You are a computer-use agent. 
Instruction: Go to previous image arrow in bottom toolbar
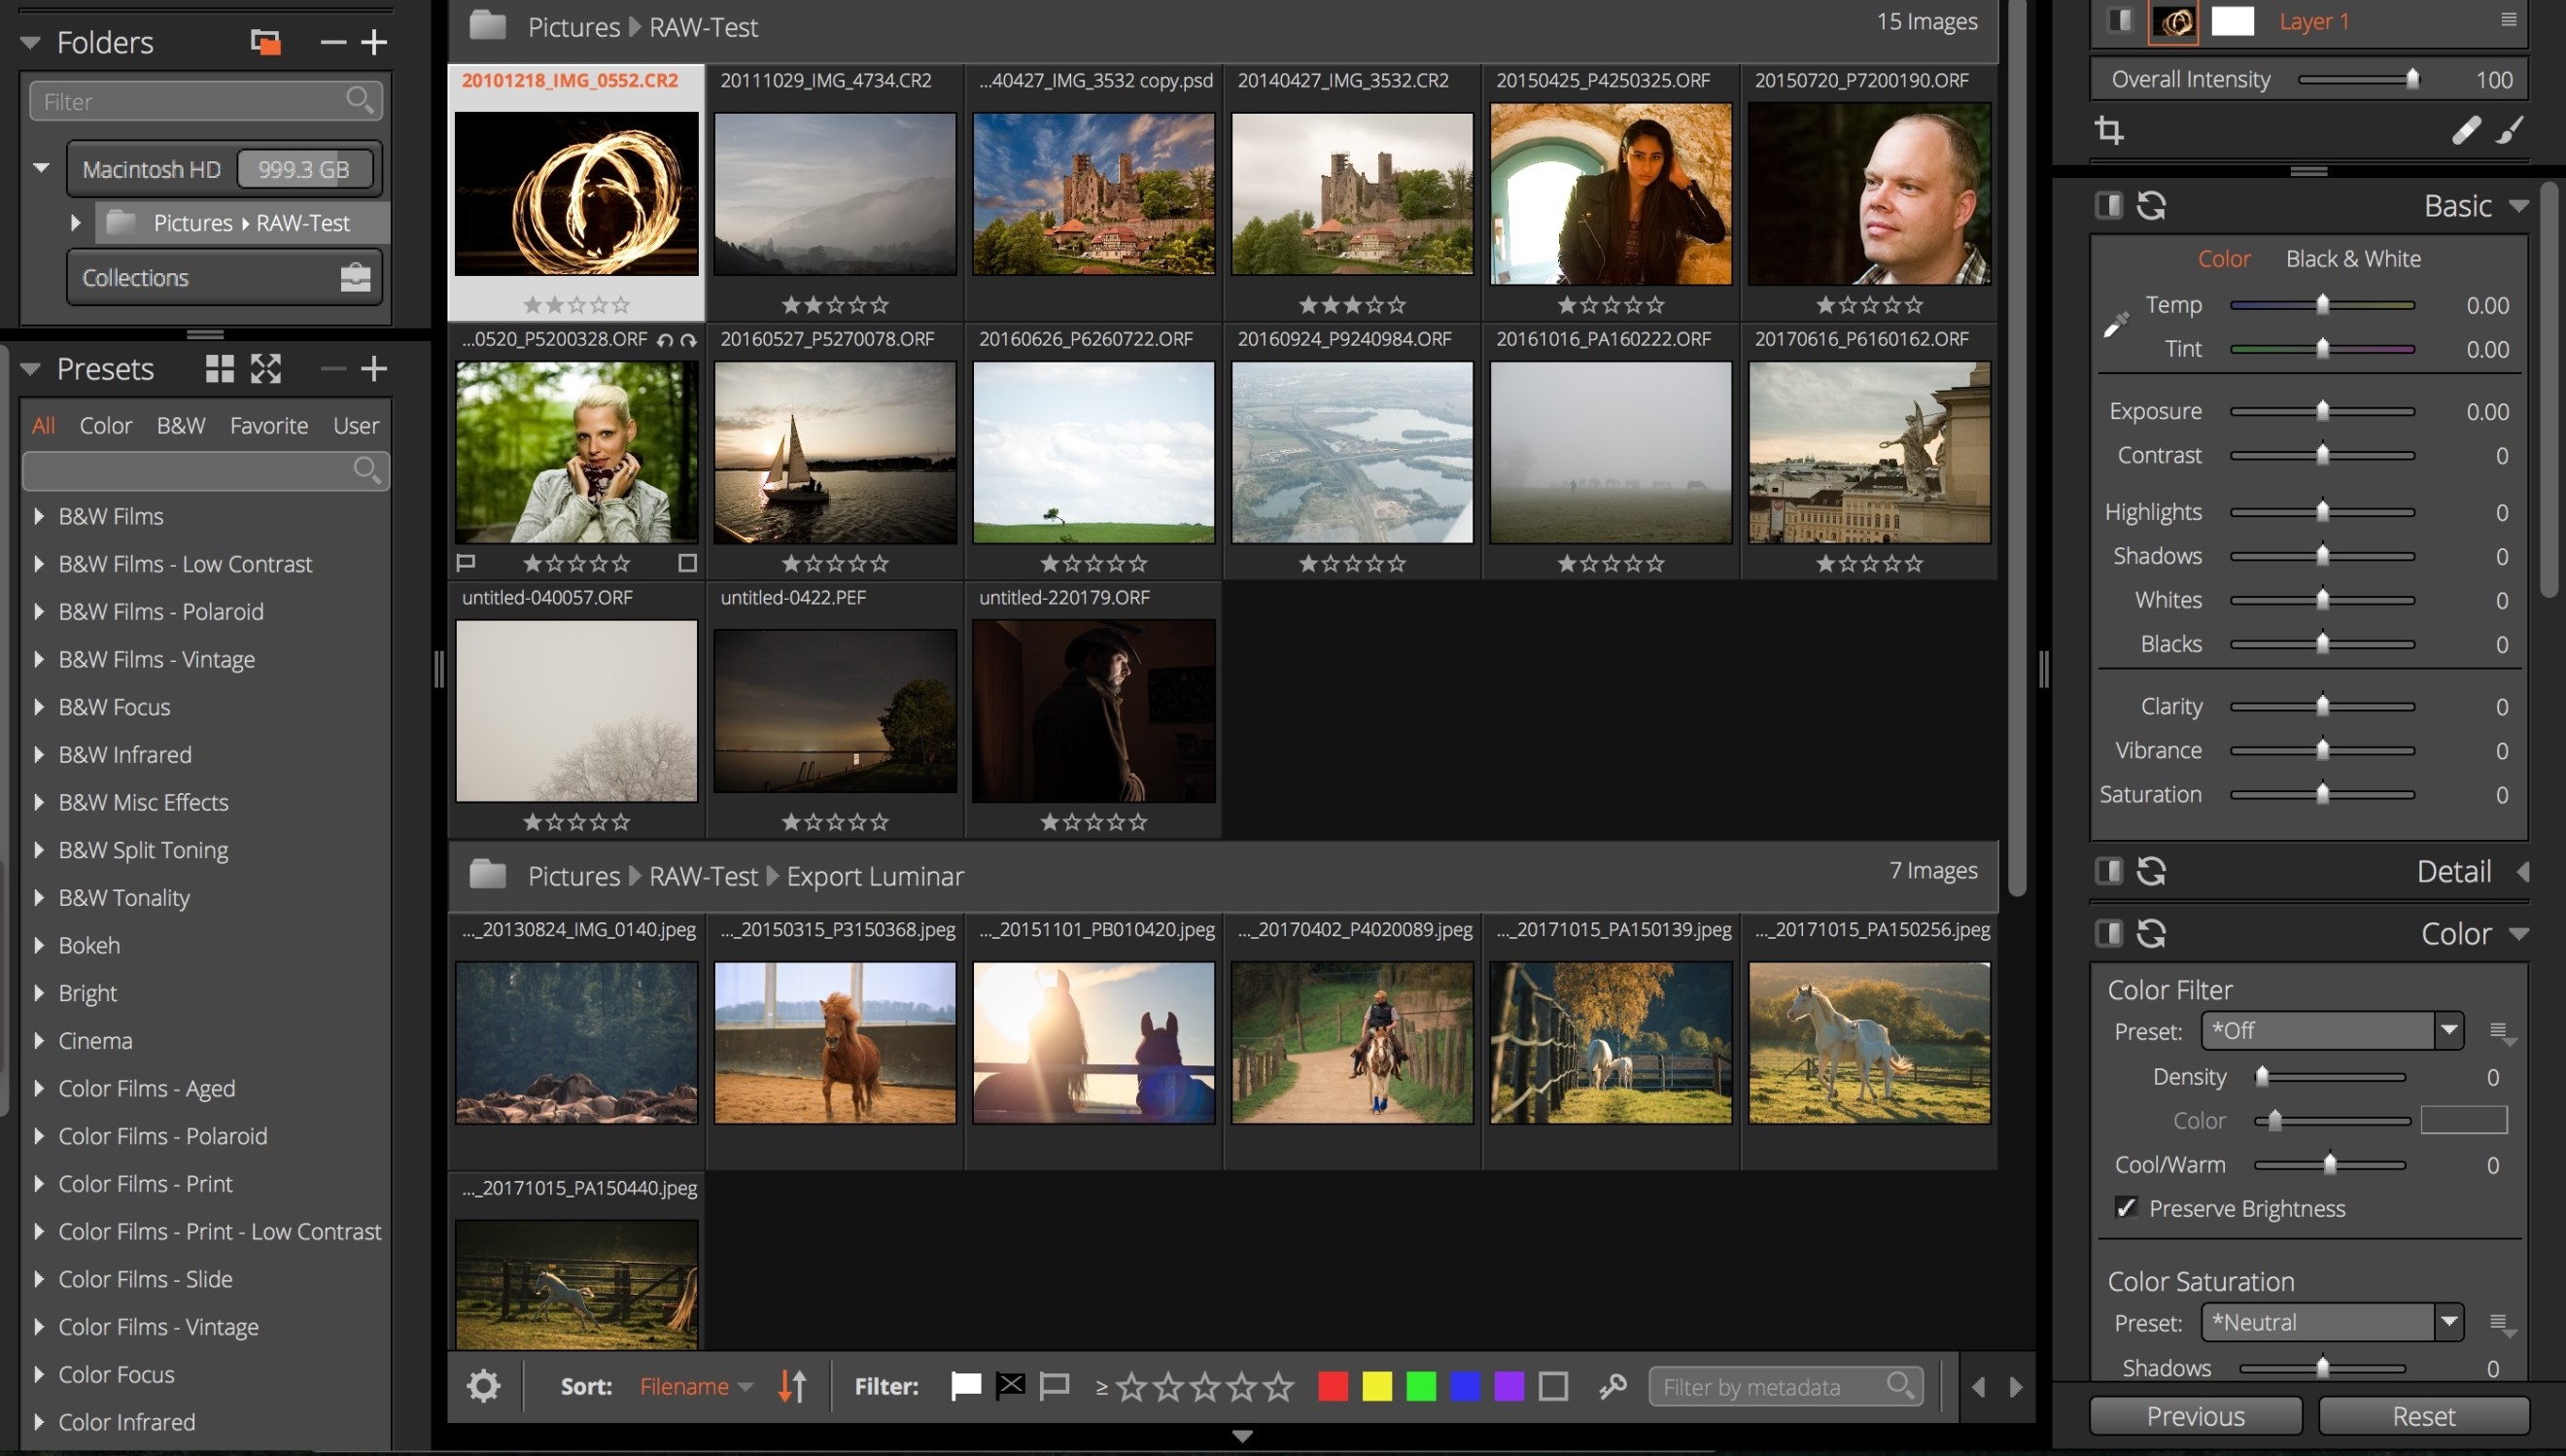[1978, 1387]
